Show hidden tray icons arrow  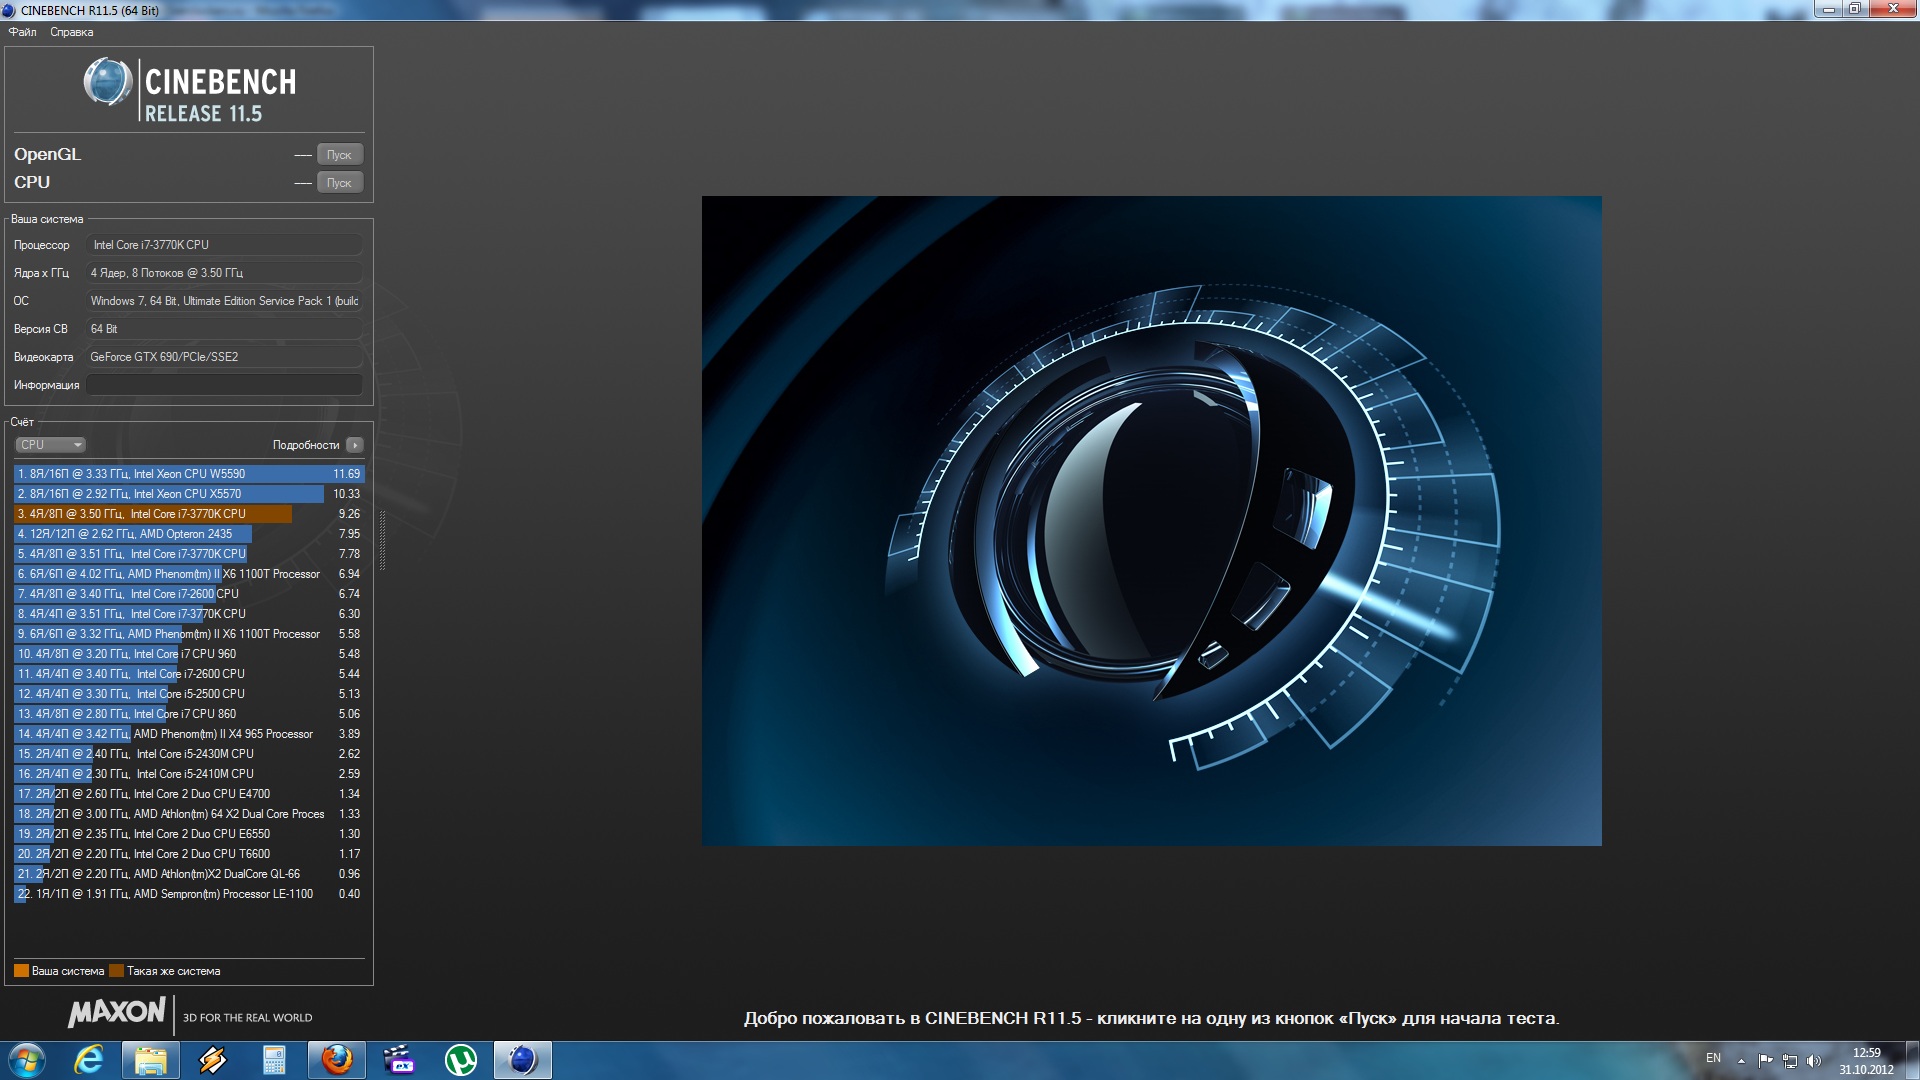pos(1741,1061)
